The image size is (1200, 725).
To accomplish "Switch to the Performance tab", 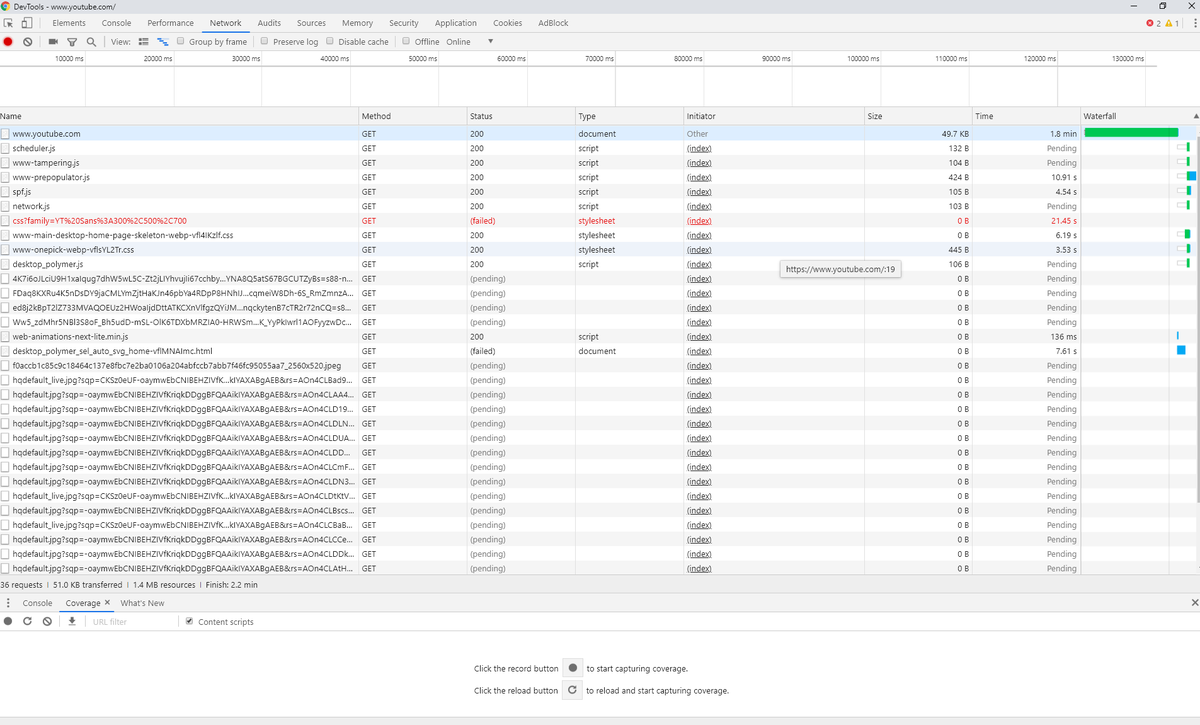I will [x=170, y=23].
